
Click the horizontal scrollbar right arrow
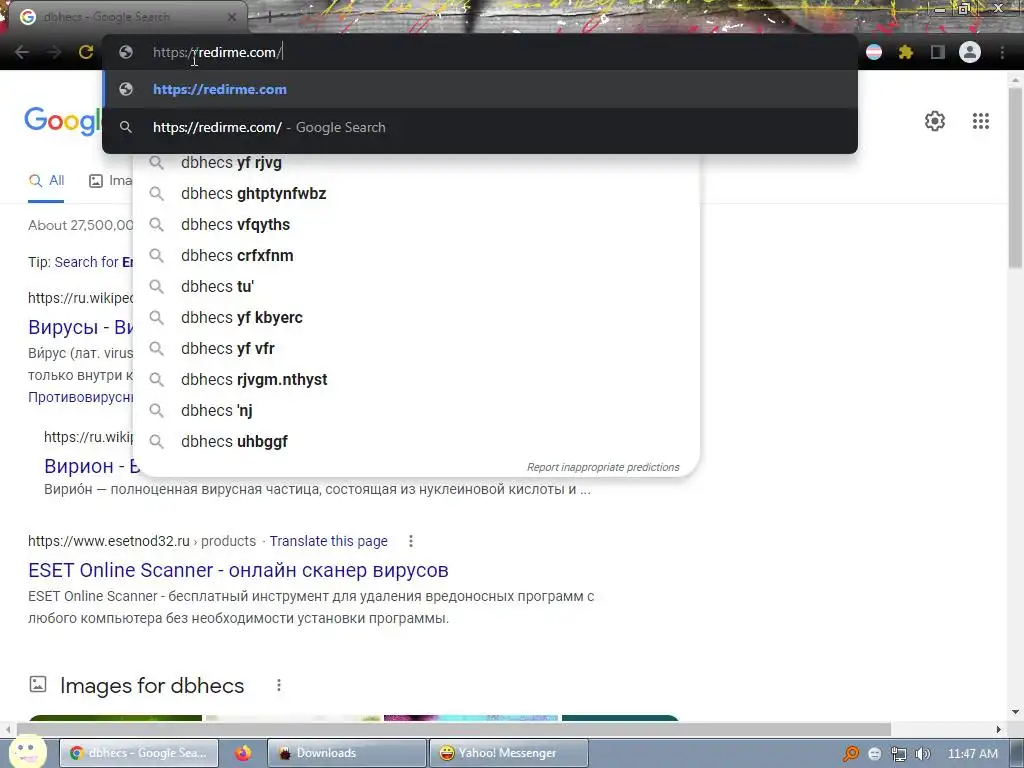[999, 729]
